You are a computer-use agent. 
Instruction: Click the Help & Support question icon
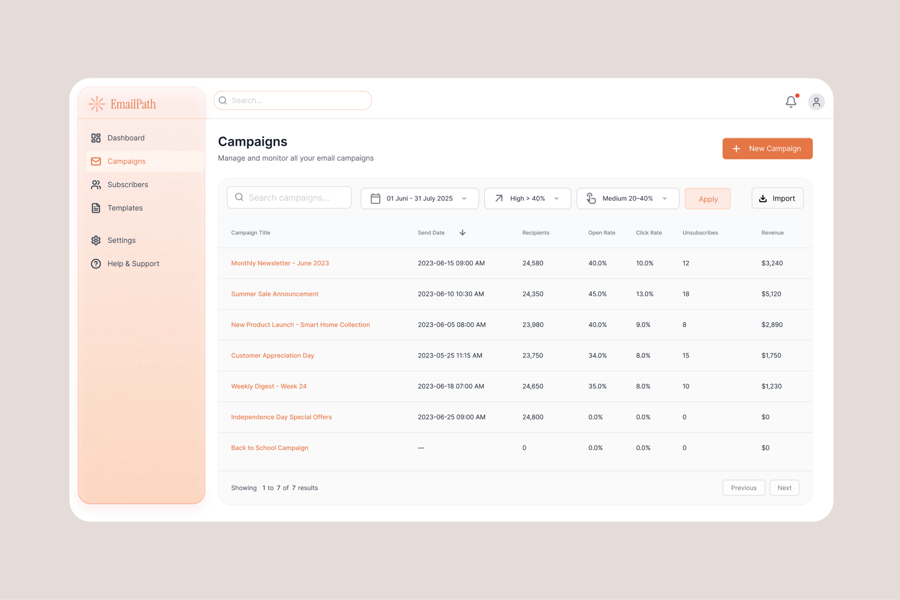(x=96, y=264)
